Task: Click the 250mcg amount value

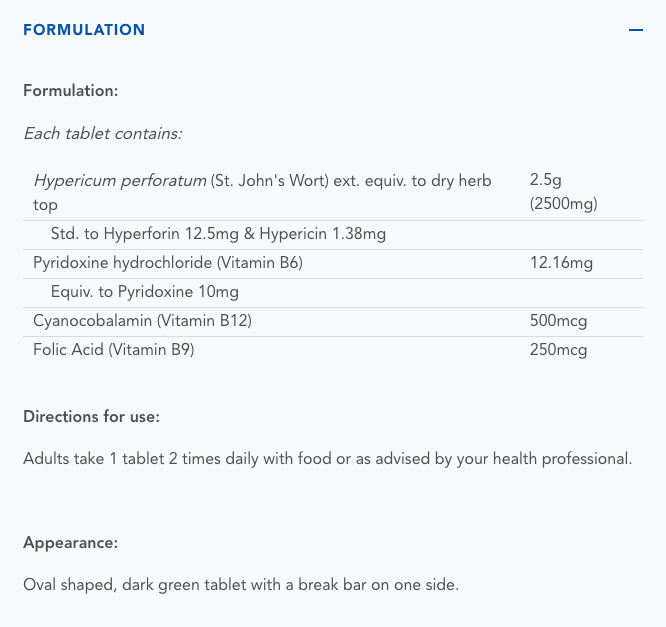Action: point(558,350)
